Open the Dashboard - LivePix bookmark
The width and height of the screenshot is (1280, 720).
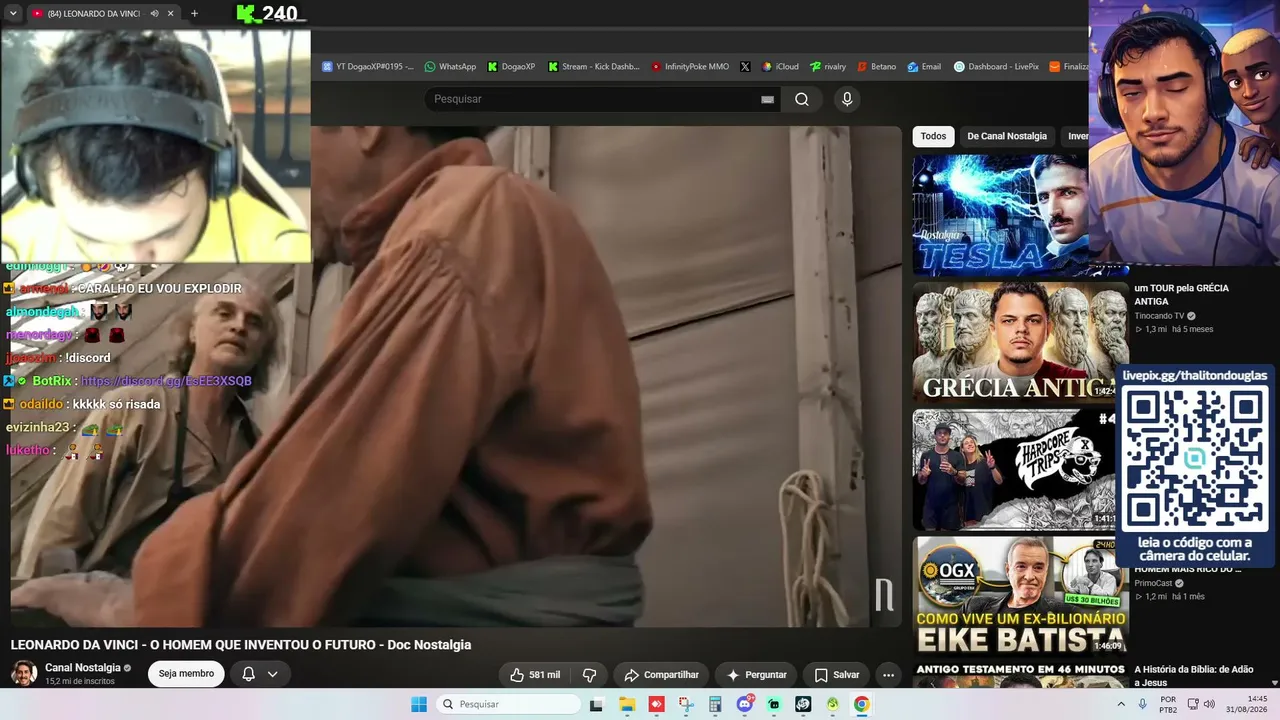pyautogui.click(x=996, y=67)
